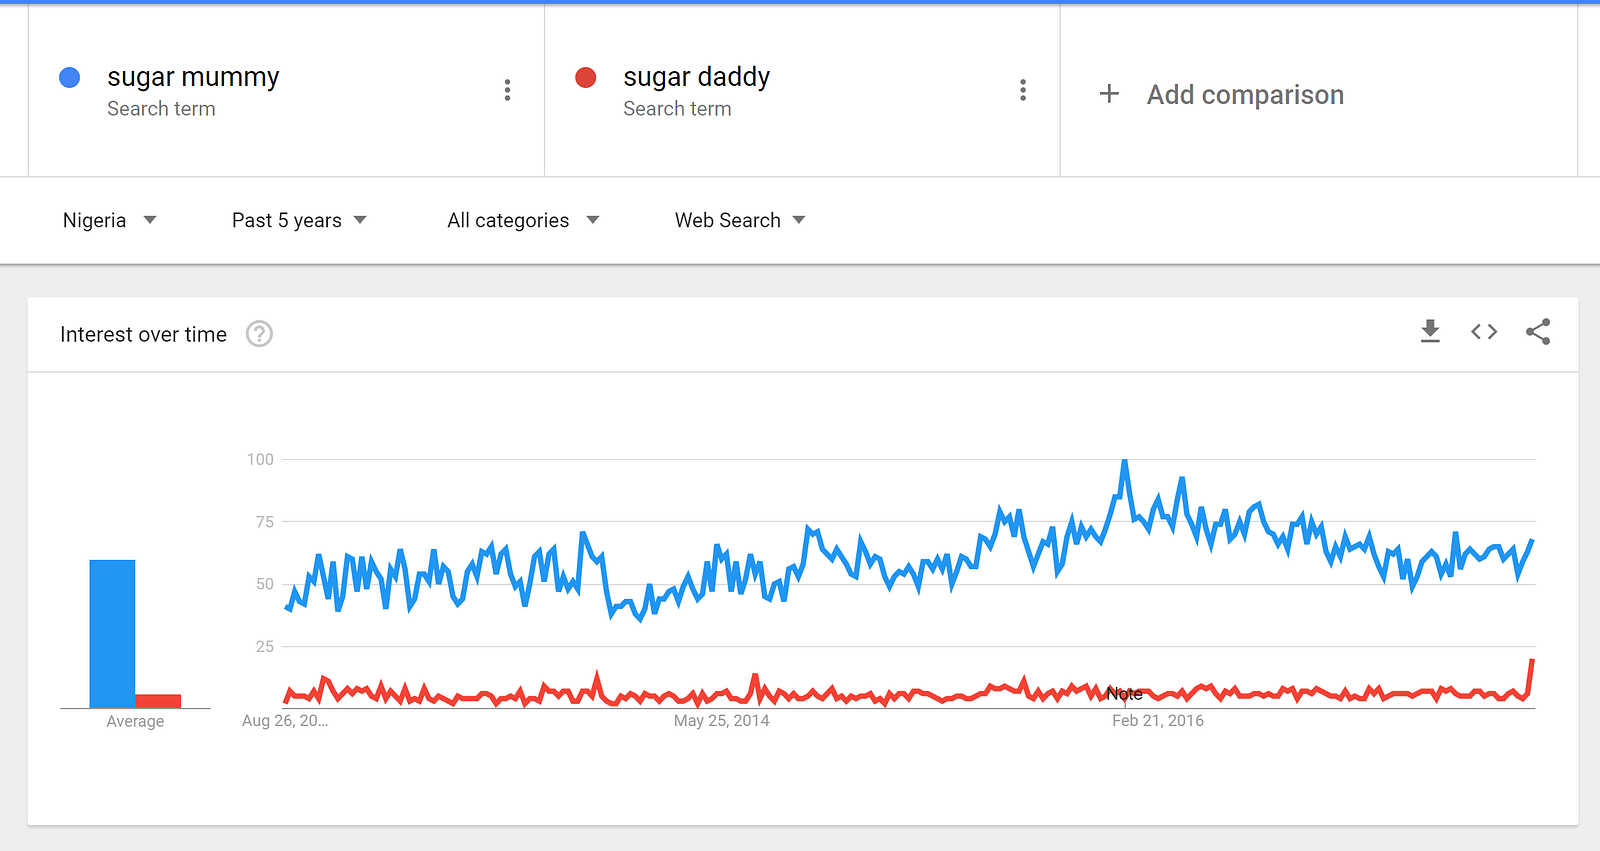
Task: Click the blue sugar mummy color dot
Action: pos(70,78)
